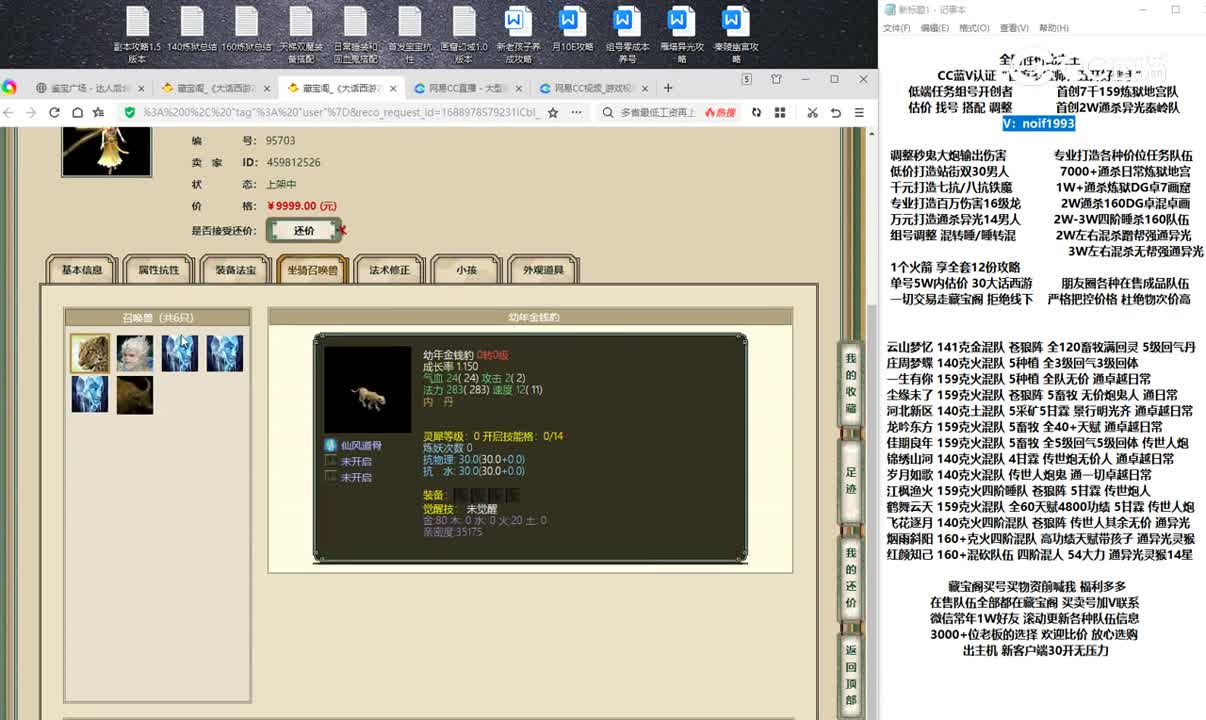
Task: Open Notepad 文件(F) menu
Action: [x=896, y=28]
